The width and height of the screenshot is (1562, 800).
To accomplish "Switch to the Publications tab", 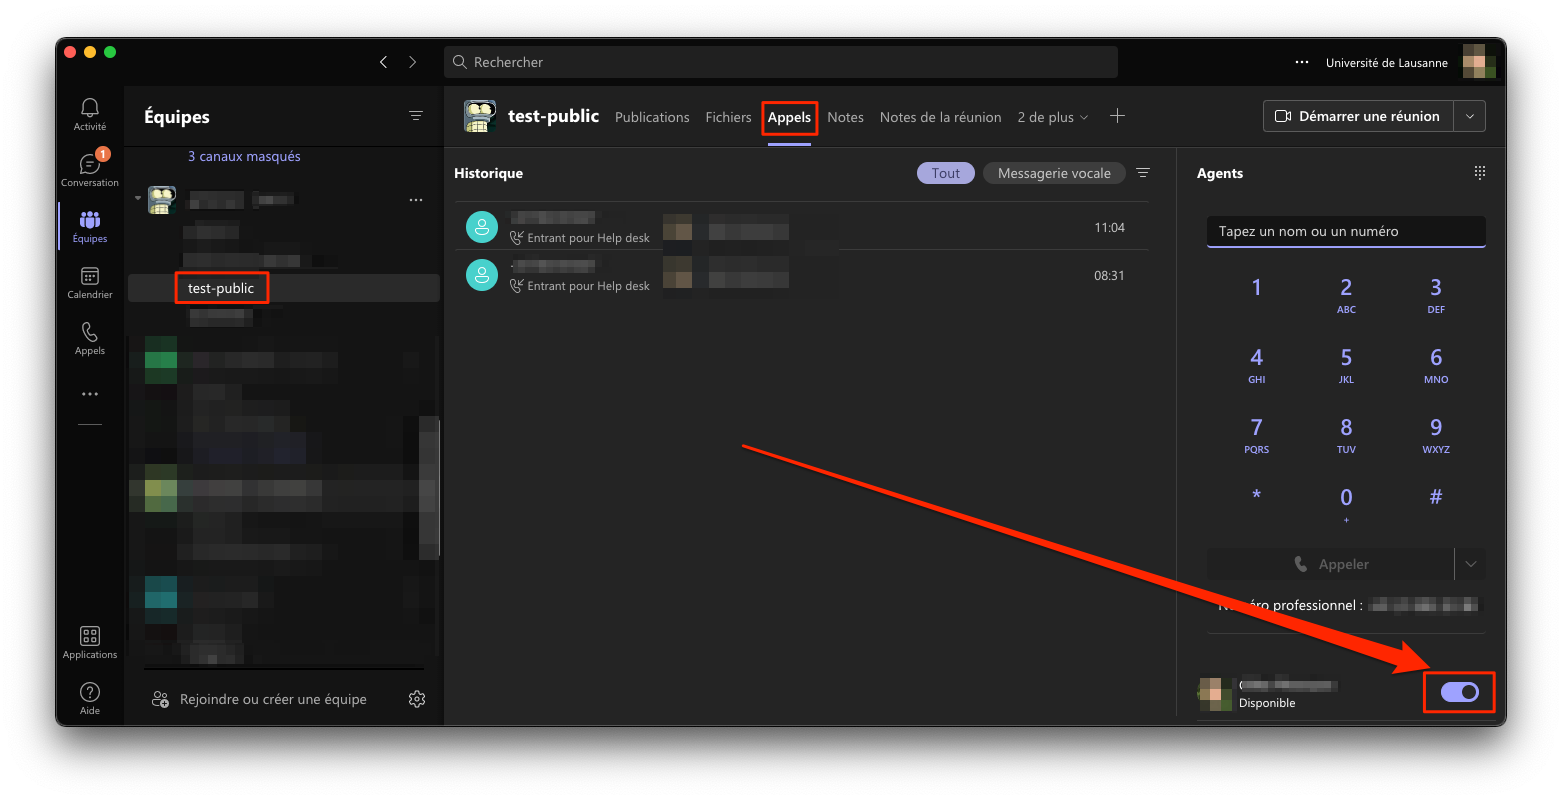I will pyautogui.click(x=652, y=117).
